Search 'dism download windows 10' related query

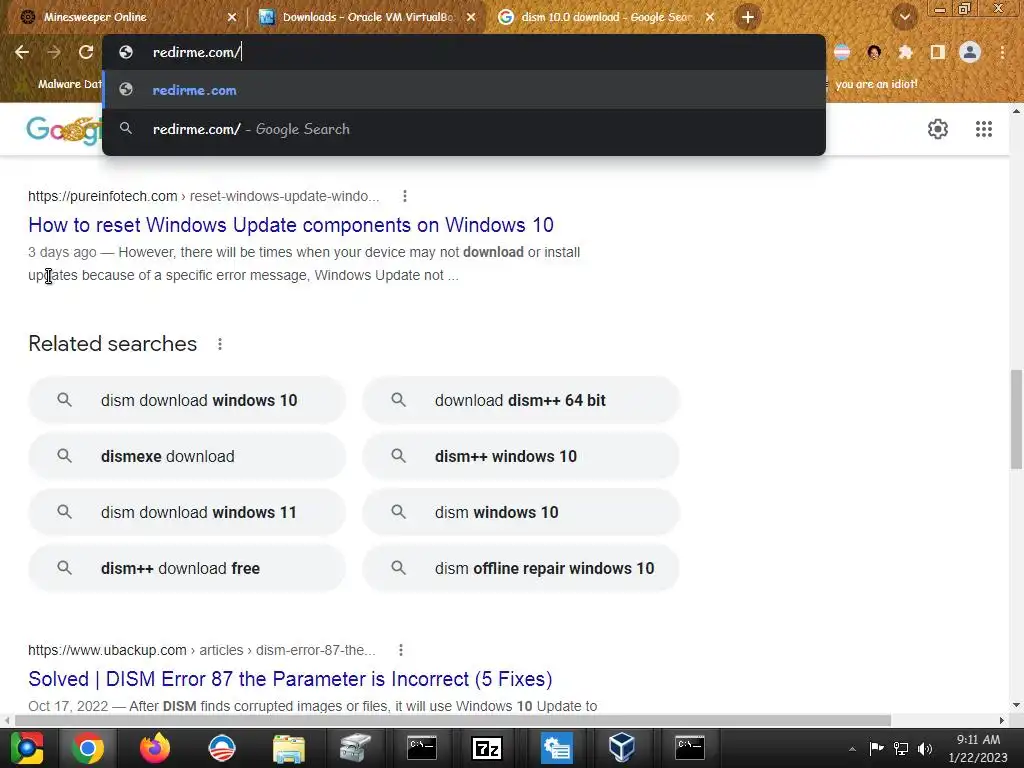point(187,400)
